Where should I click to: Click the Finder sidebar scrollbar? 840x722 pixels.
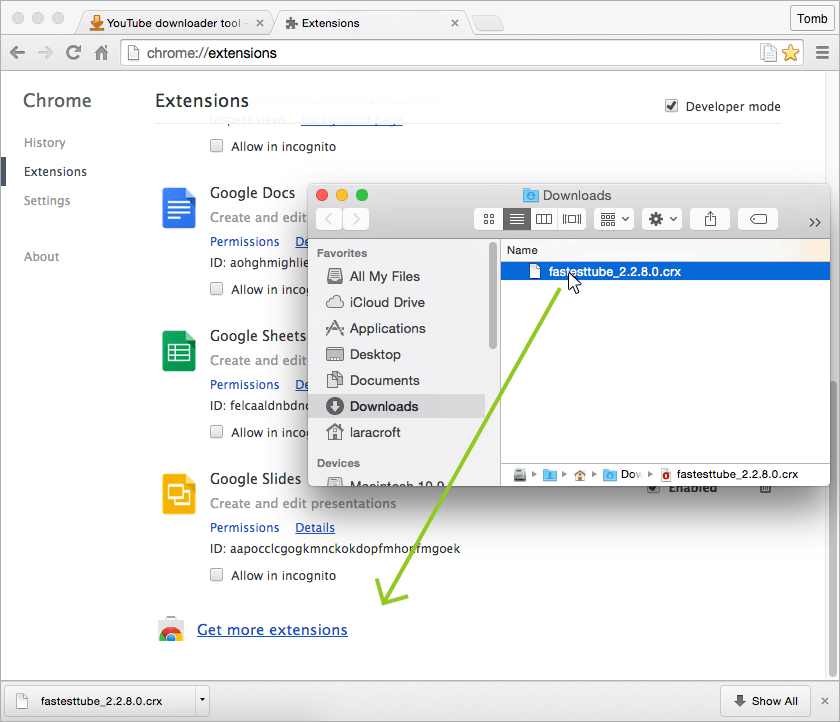click(493, 296)
